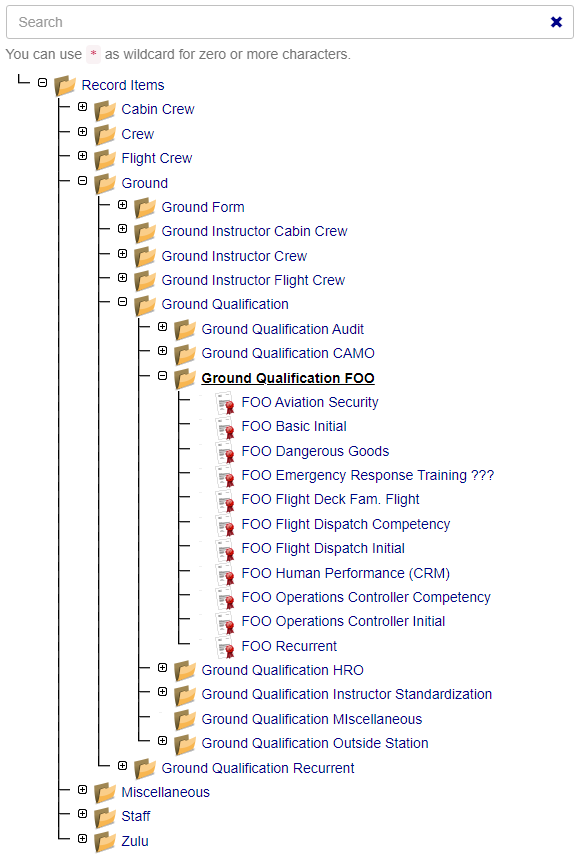578x857 pixels.
Task: Click the Zulu folder icon
Action: (105, 842)
